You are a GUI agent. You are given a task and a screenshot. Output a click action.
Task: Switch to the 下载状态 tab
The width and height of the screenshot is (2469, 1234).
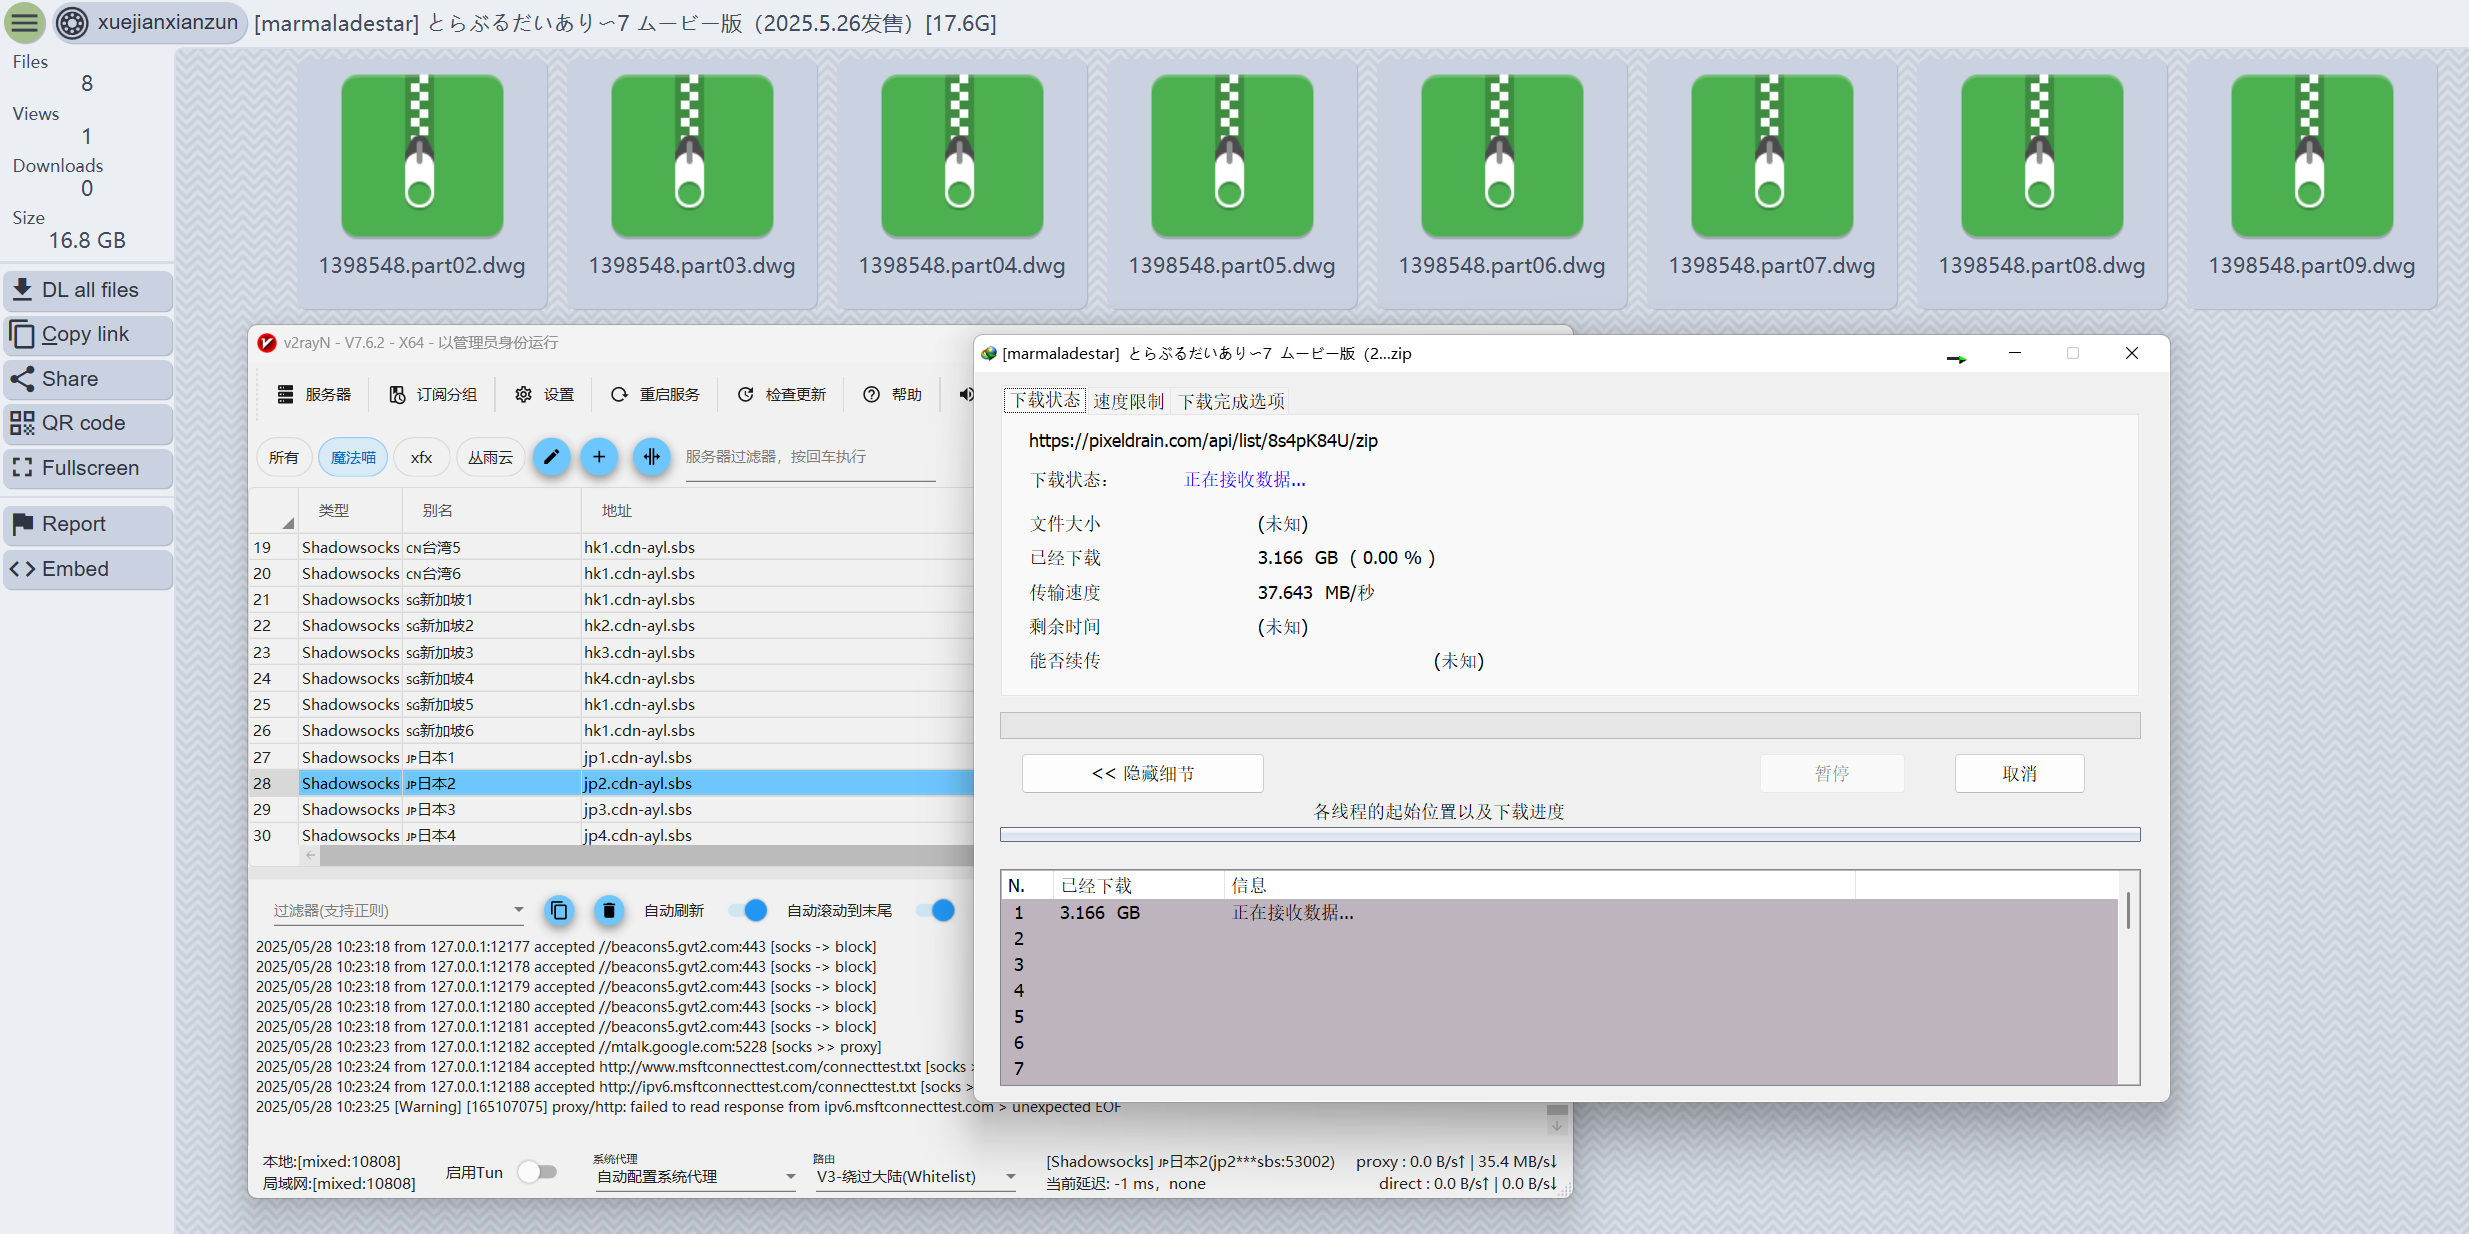point(1045,401)
